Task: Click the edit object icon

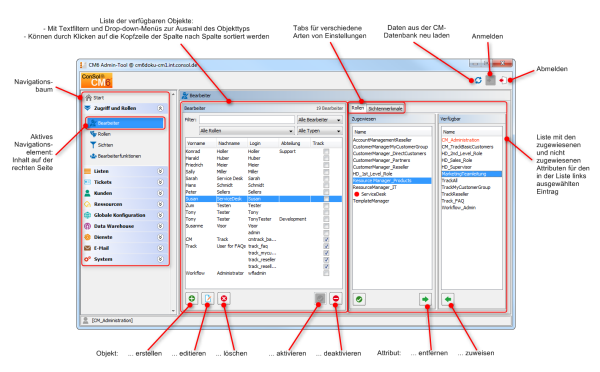Action: (208, 299)
